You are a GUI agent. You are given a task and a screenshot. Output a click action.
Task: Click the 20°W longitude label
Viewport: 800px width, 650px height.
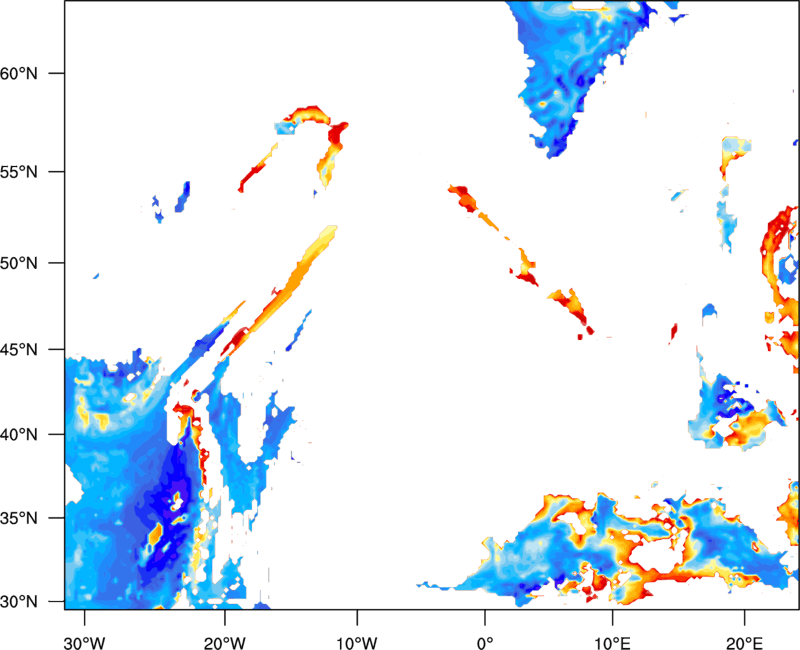tap(224, 643)
